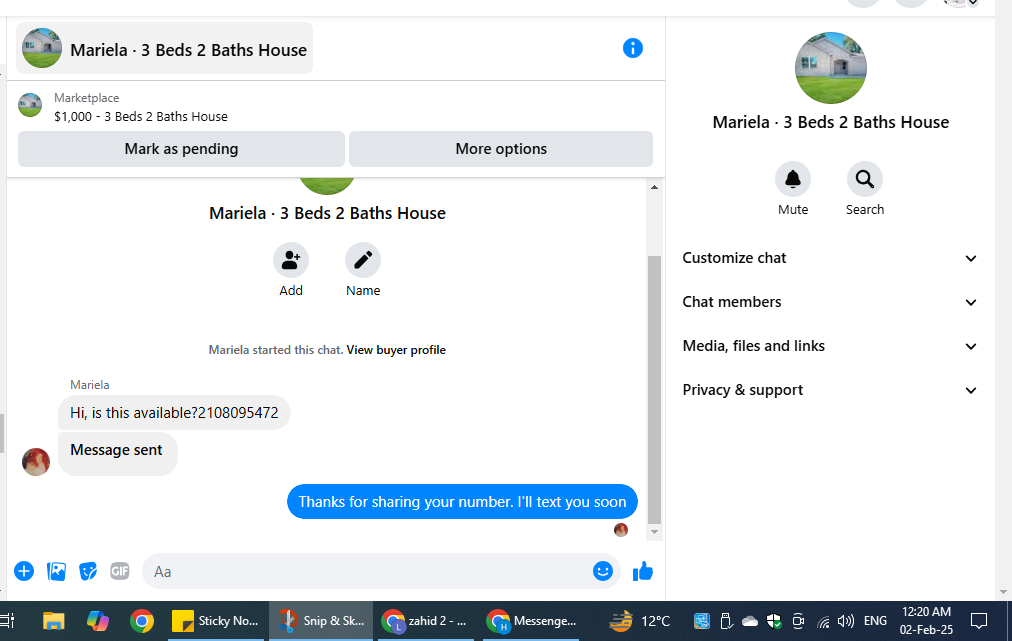This screenshot has width=1012, height=641.
Task: Click the chat scrollbar up arrow
Action: (654, 187)
